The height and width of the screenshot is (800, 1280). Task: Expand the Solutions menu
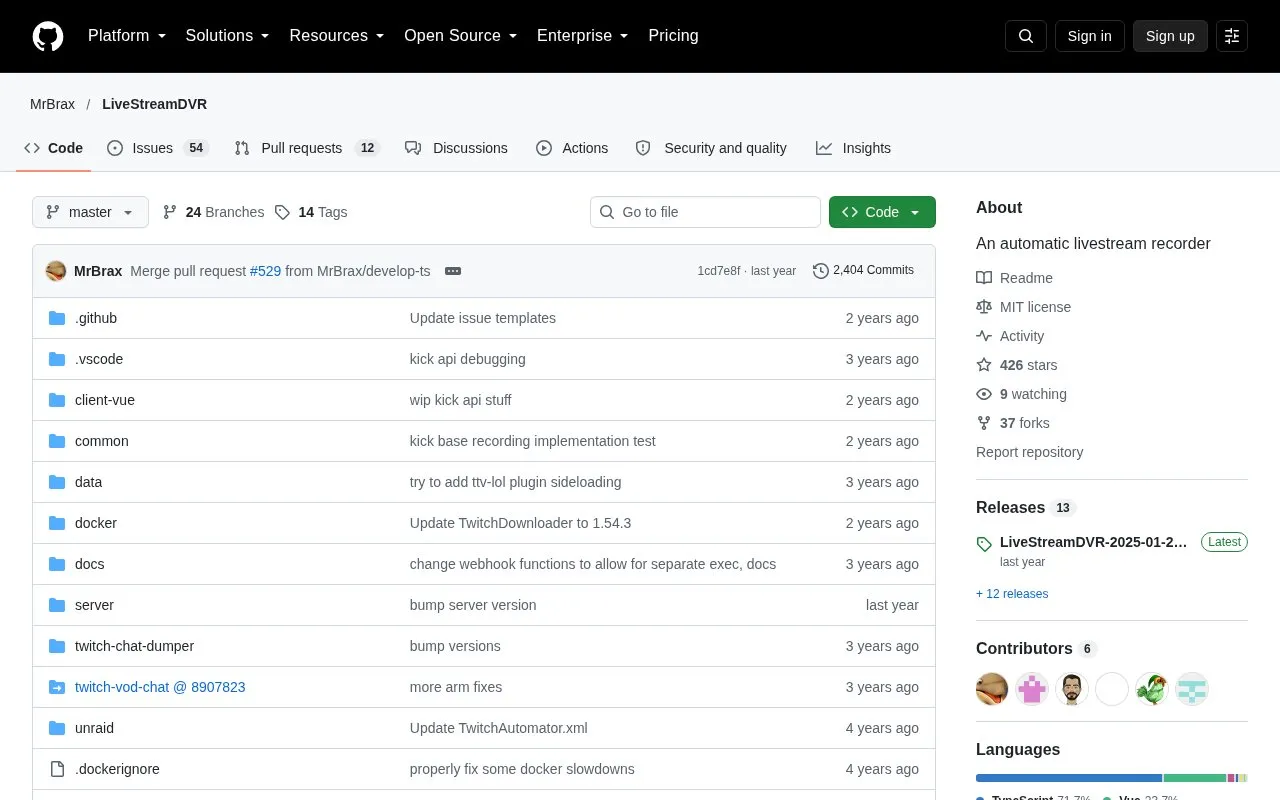228,36
